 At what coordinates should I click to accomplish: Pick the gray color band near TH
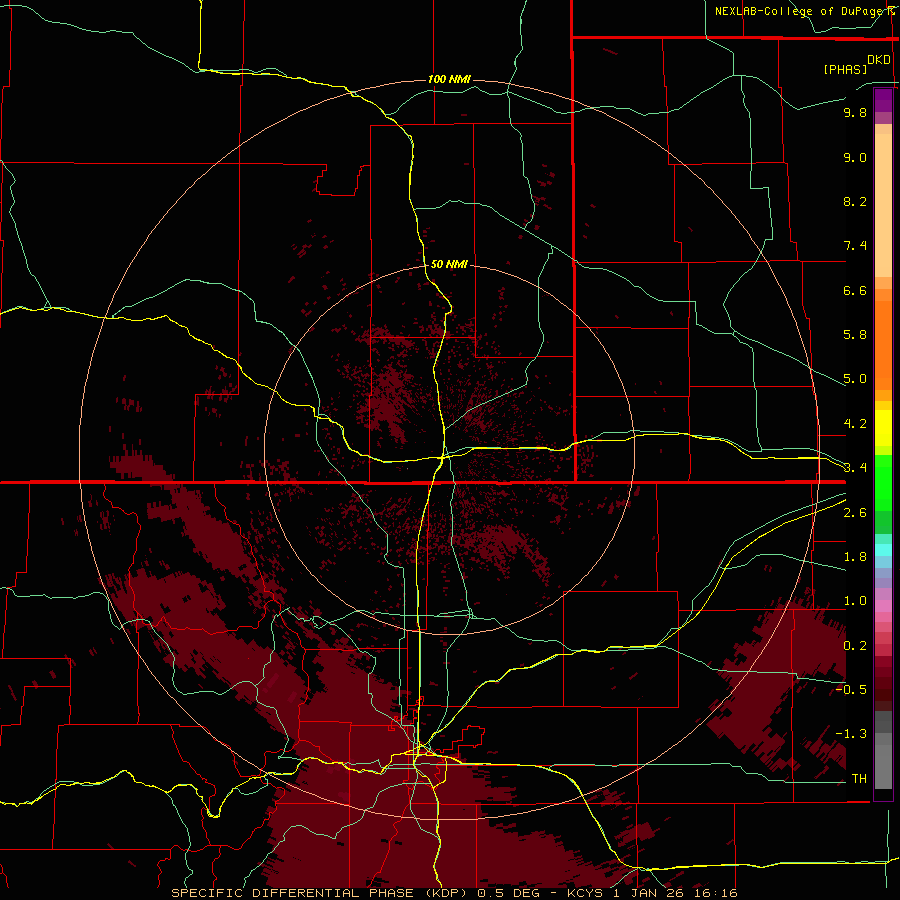click(x=883, y=767)
